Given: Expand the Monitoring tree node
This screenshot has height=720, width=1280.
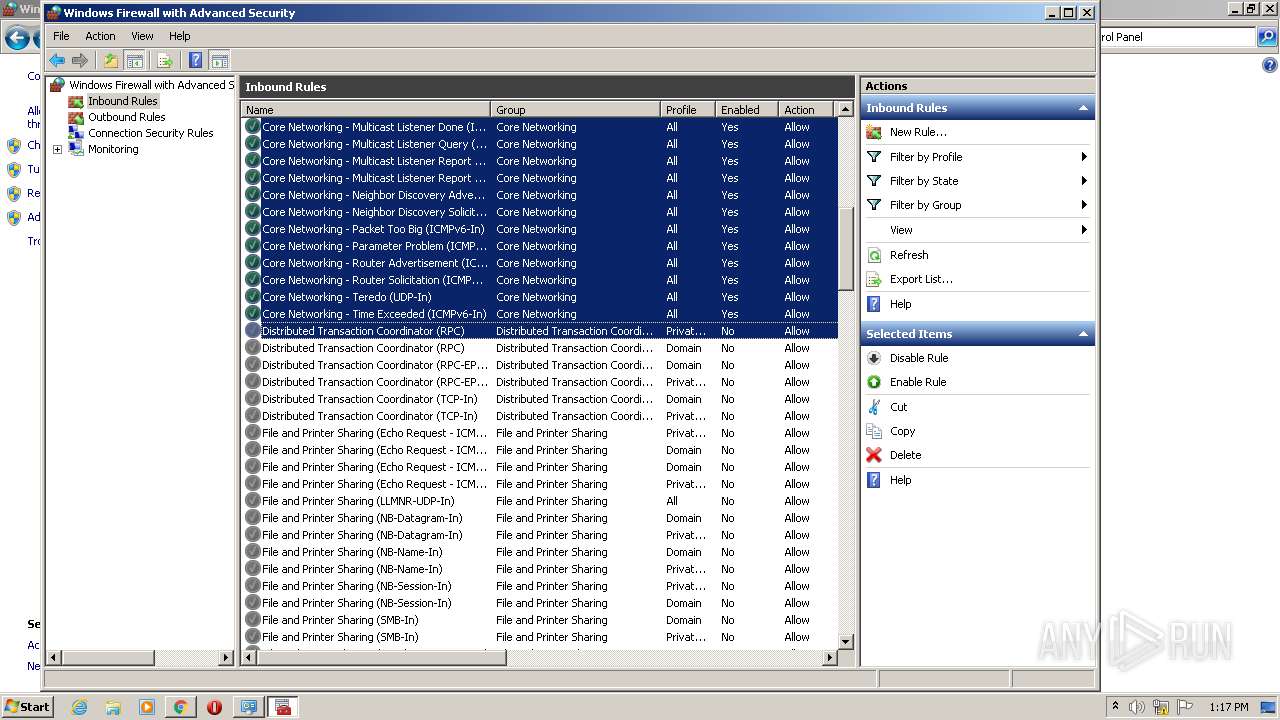Looking at the screenshot, I should pyautogui.click(x=57, y=150).
